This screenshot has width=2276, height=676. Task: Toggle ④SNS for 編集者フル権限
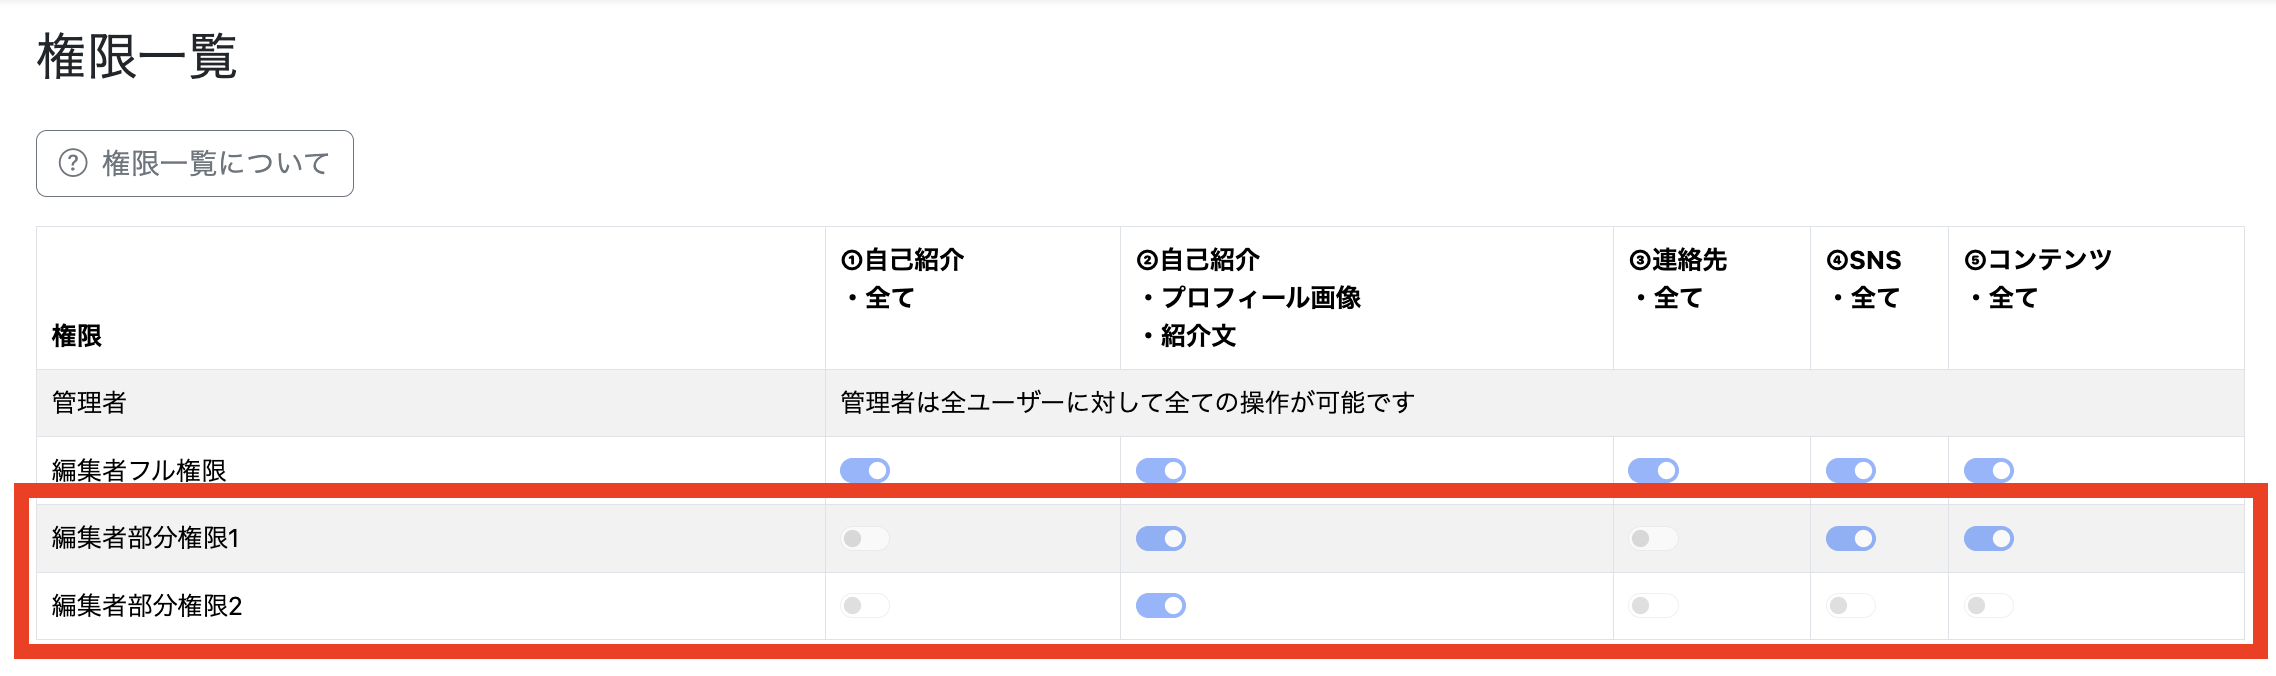pyautogui.click(x=1851, y=470)
